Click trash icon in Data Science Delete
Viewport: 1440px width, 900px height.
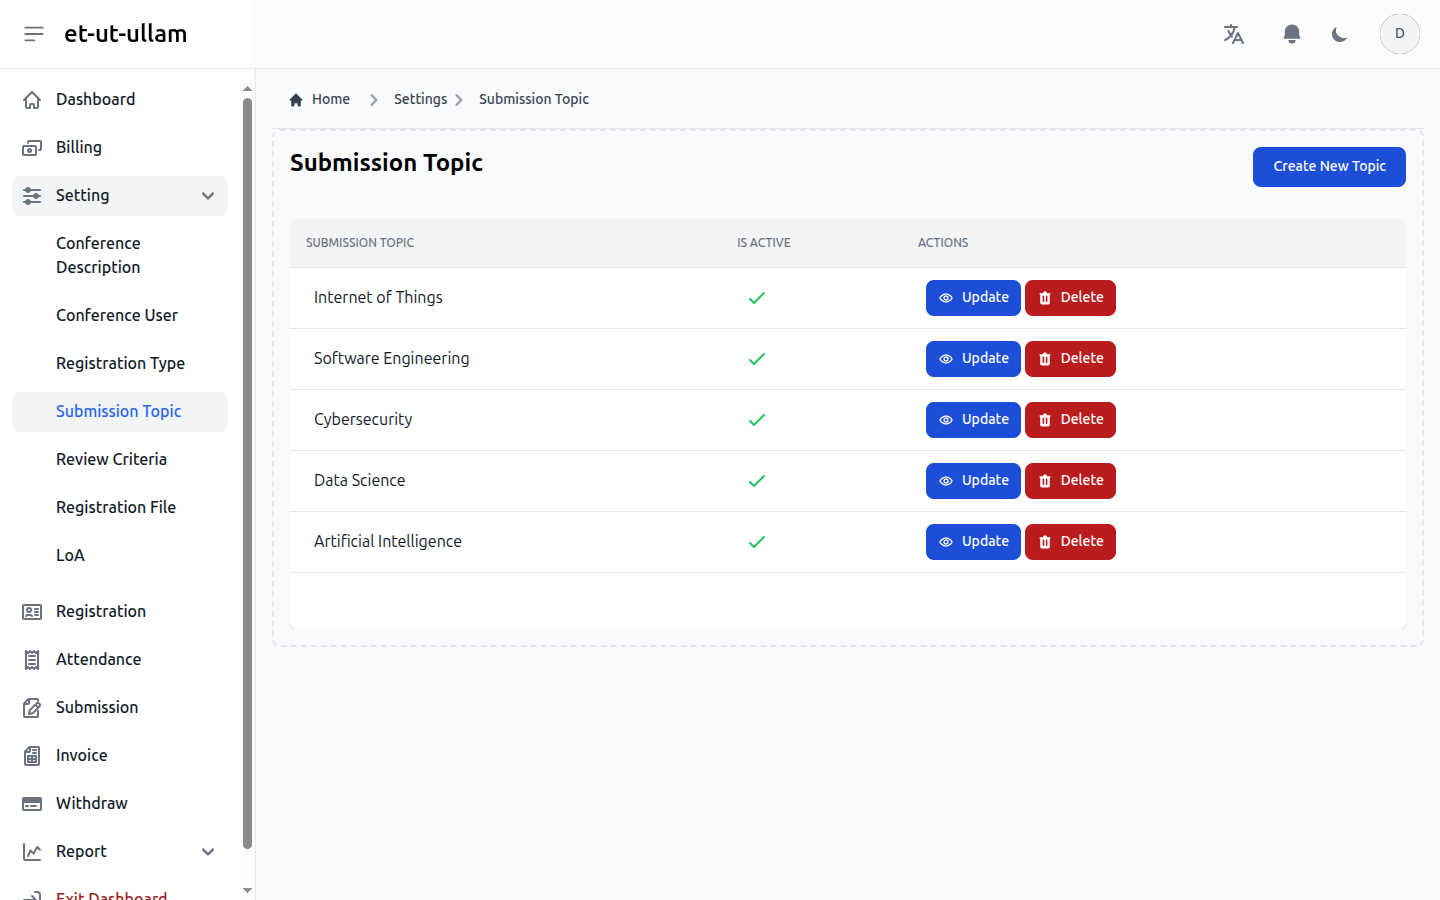(x=1045, y=481)
